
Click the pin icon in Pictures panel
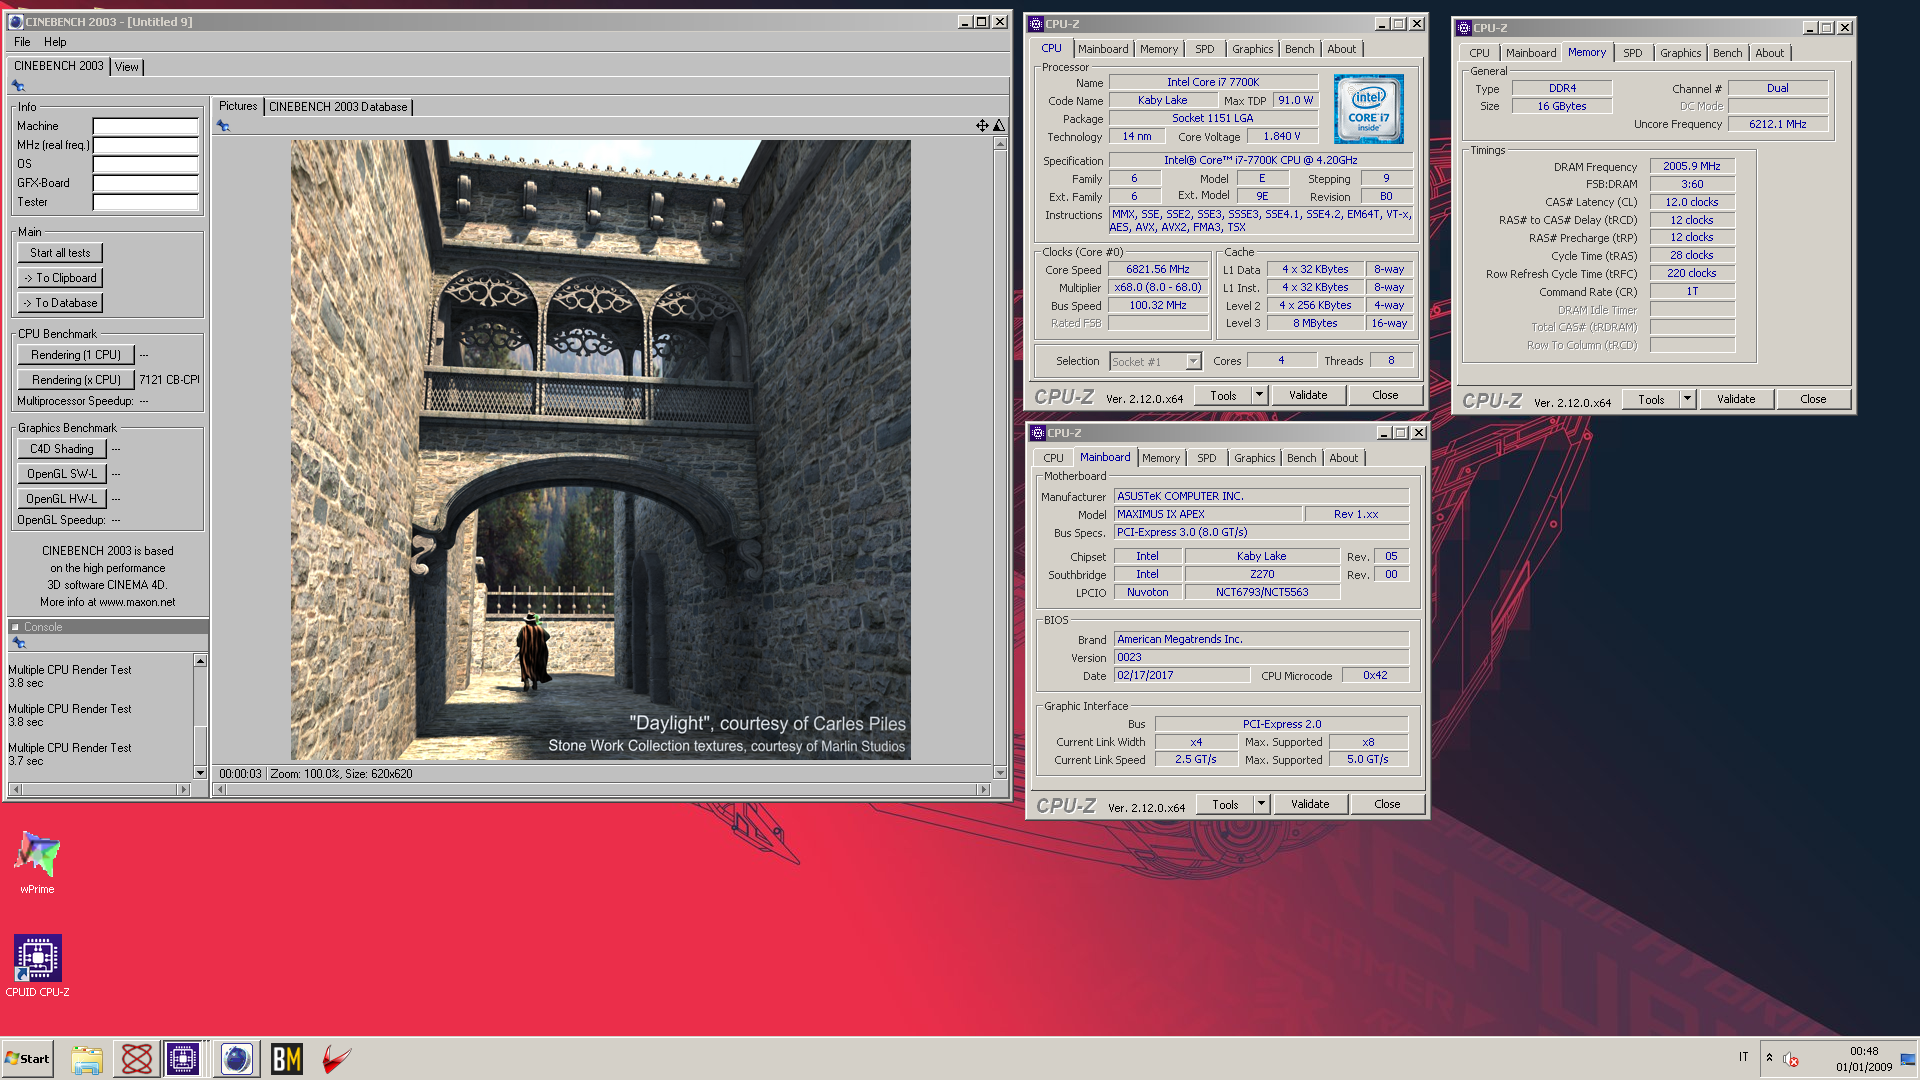(223, 126)
